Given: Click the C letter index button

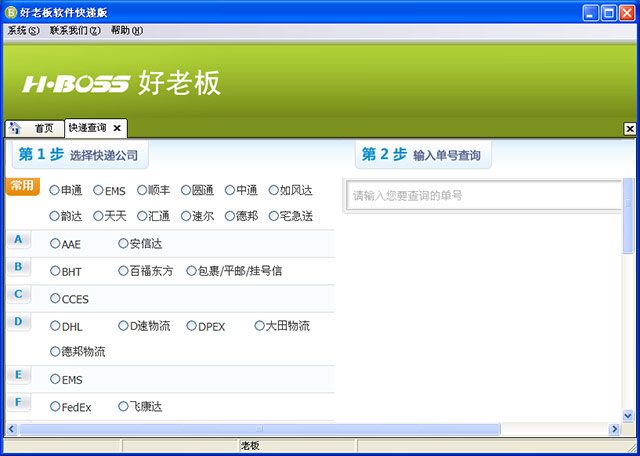Looking at the screenshot, I should (19, 294).
